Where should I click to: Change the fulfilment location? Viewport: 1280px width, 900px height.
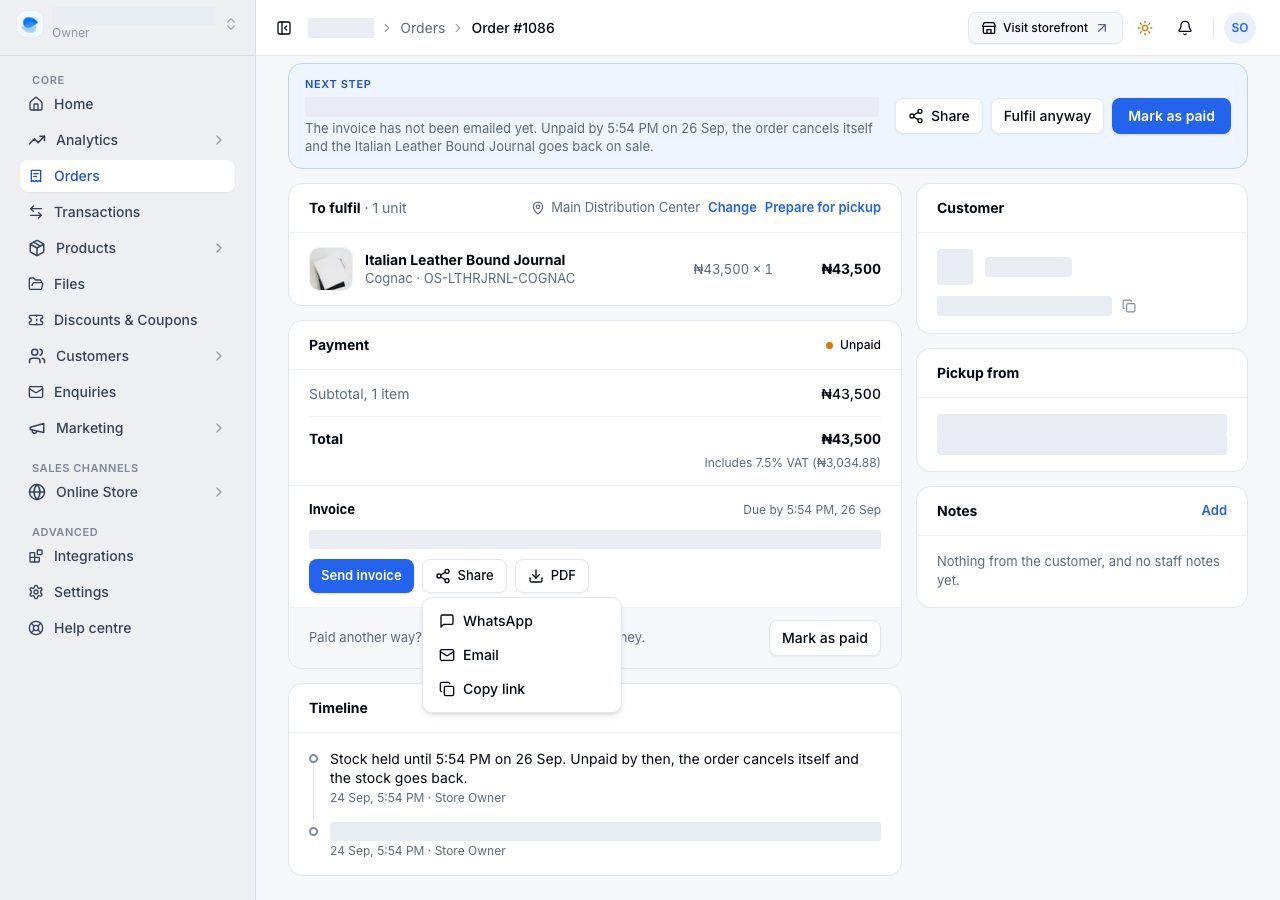732,207
